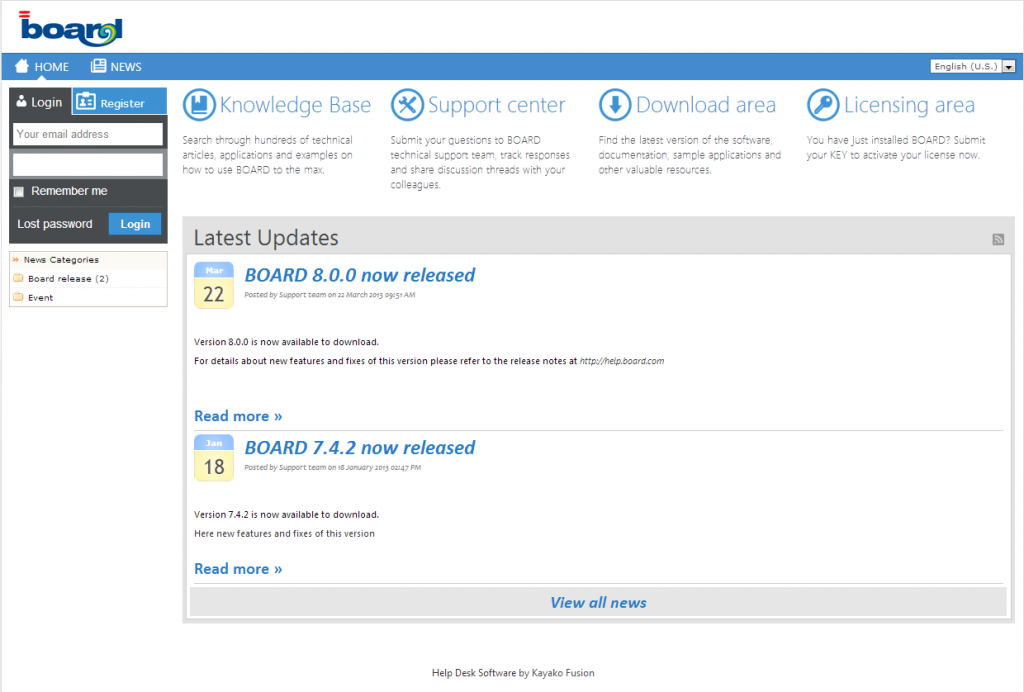Click the Version 8.0.0 is now available text

pos(286,342)
